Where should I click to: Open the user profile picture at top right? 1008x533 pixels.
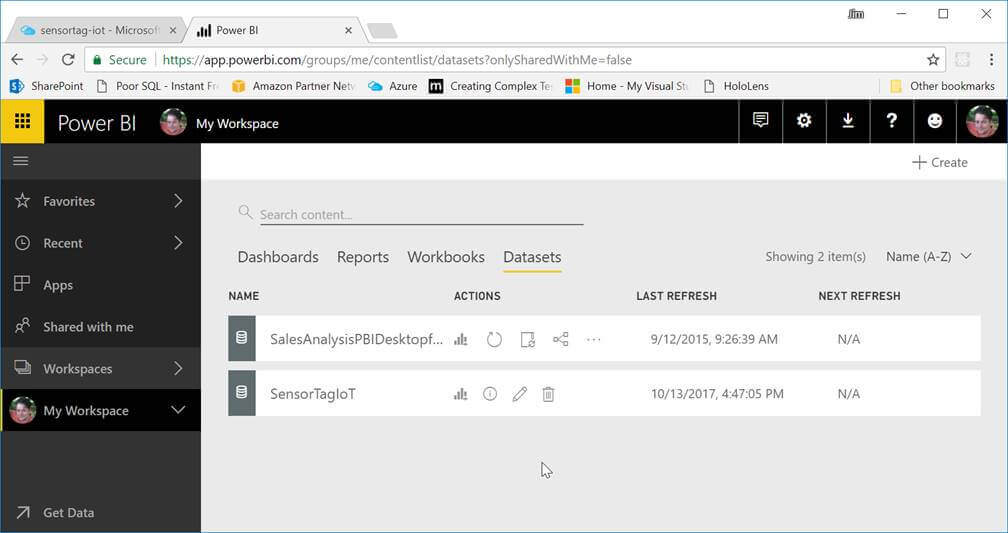982,121
